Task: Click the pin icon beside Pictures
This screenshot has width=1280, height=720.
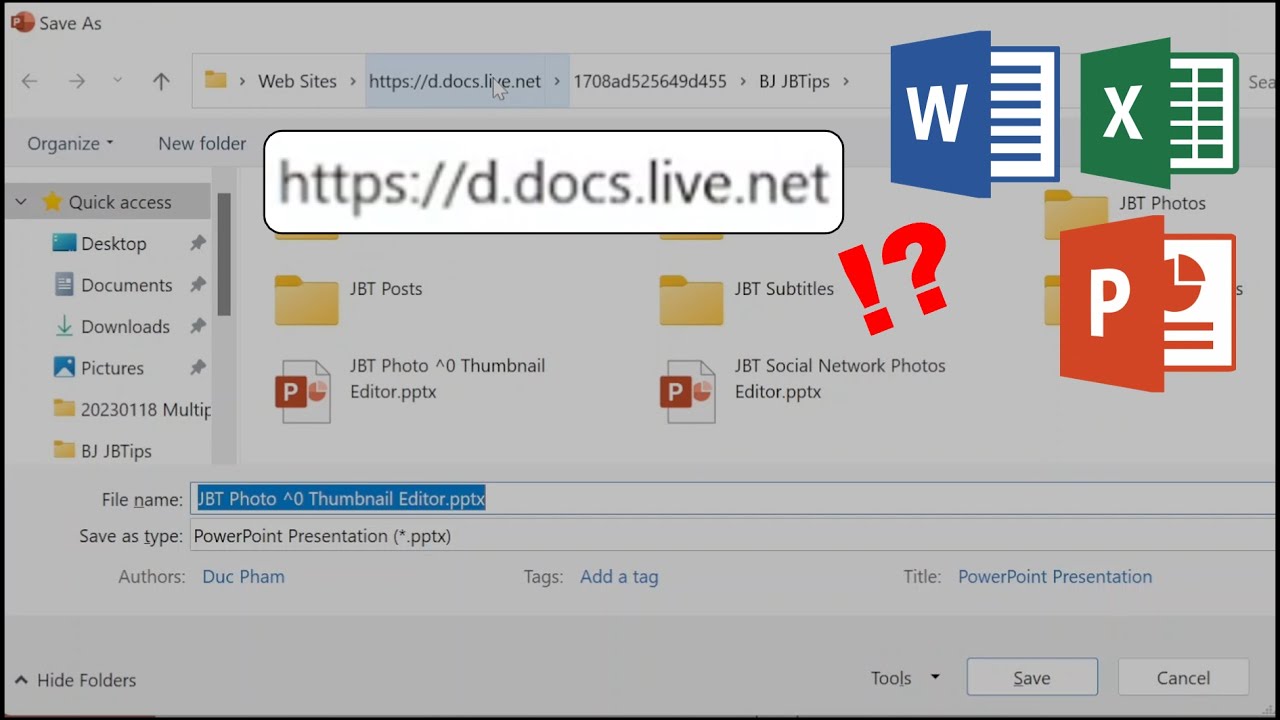Action: pos(198,368)
